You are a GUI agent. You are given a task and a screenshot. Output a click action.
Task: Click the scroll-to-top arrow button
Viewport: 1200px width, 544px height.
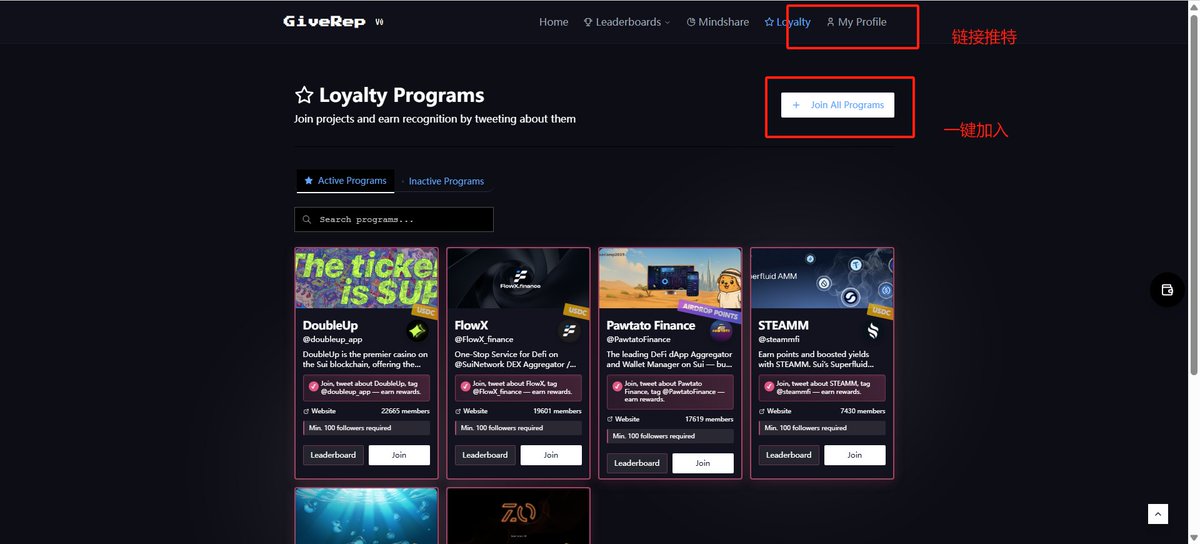(x=1158, y=514)
